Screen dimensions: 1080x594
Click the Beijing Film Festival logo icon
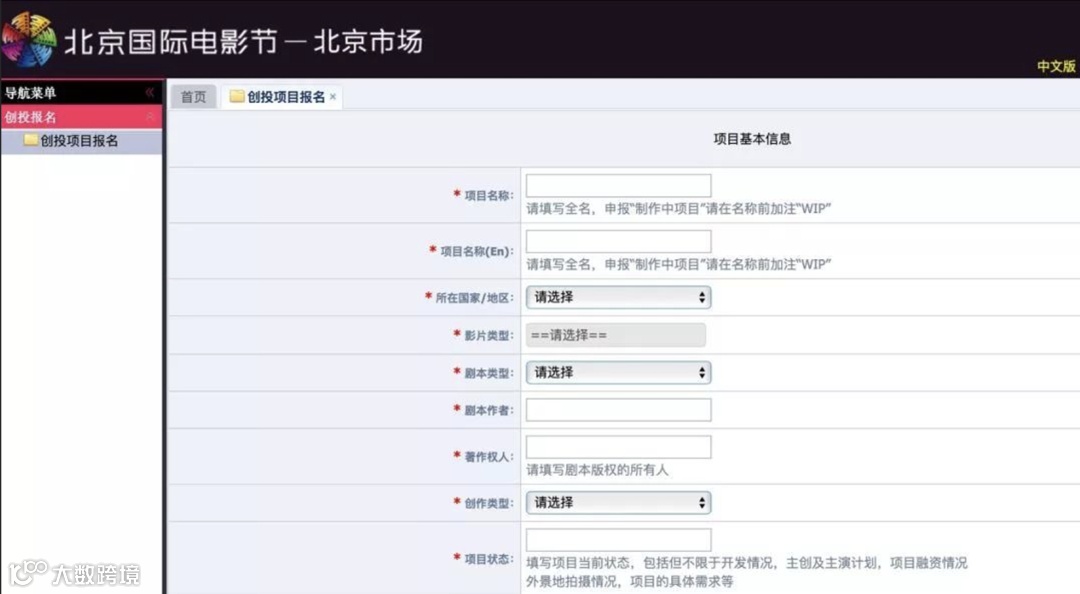pos(29,40)
